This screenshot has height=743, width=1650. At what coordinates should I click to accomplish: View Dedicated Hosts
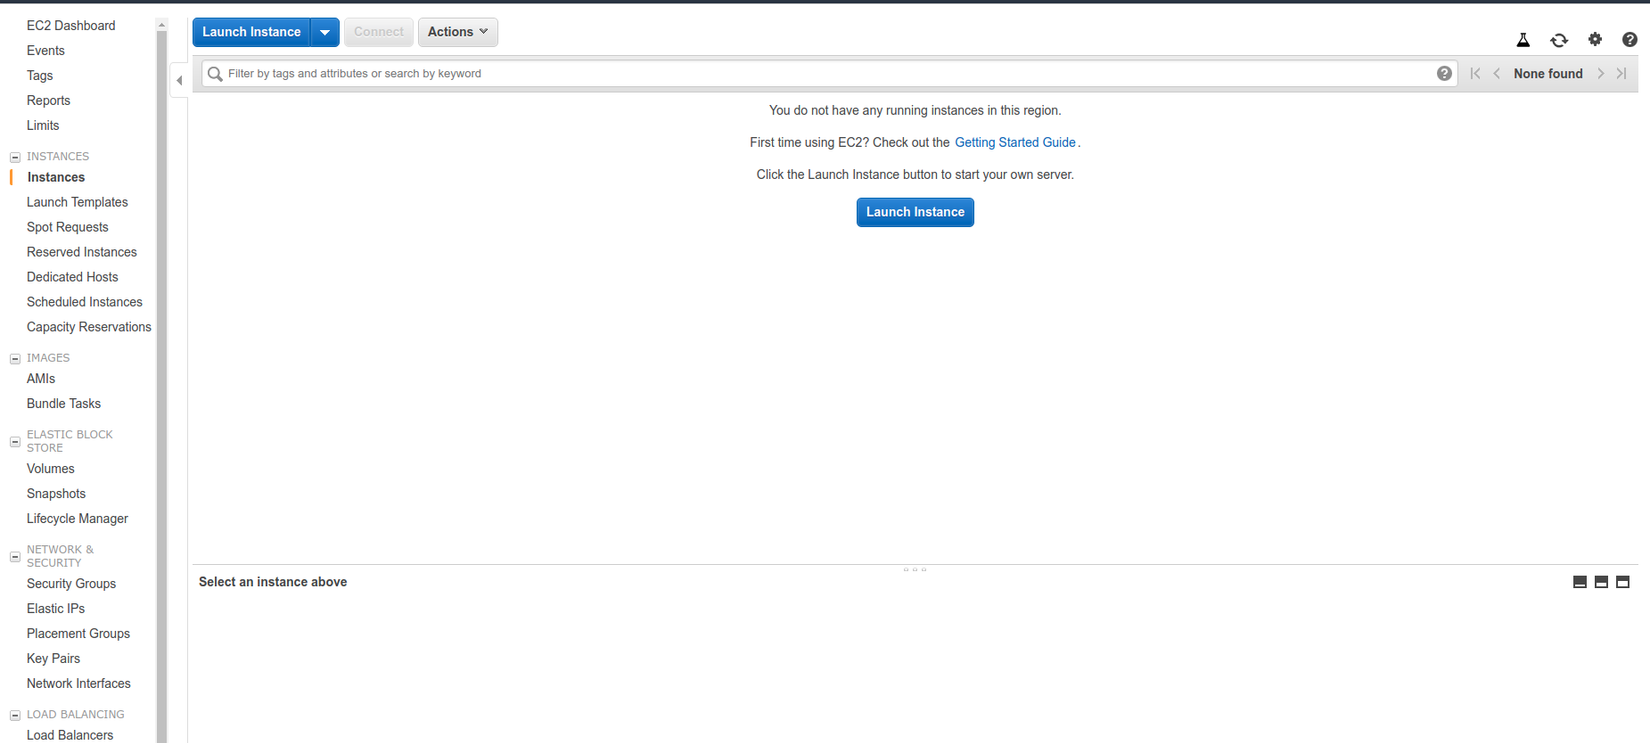[72, 277]
